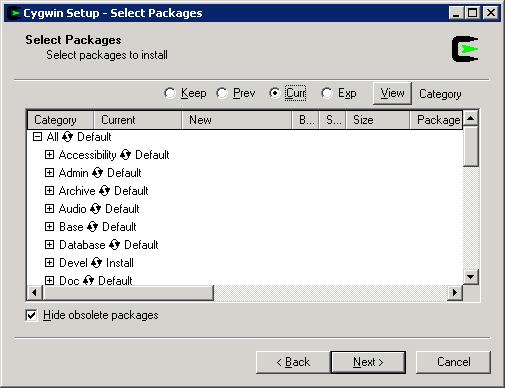Expand the Accessibility category
This screenshot has height=388, width=505.
tap(49, 155)
